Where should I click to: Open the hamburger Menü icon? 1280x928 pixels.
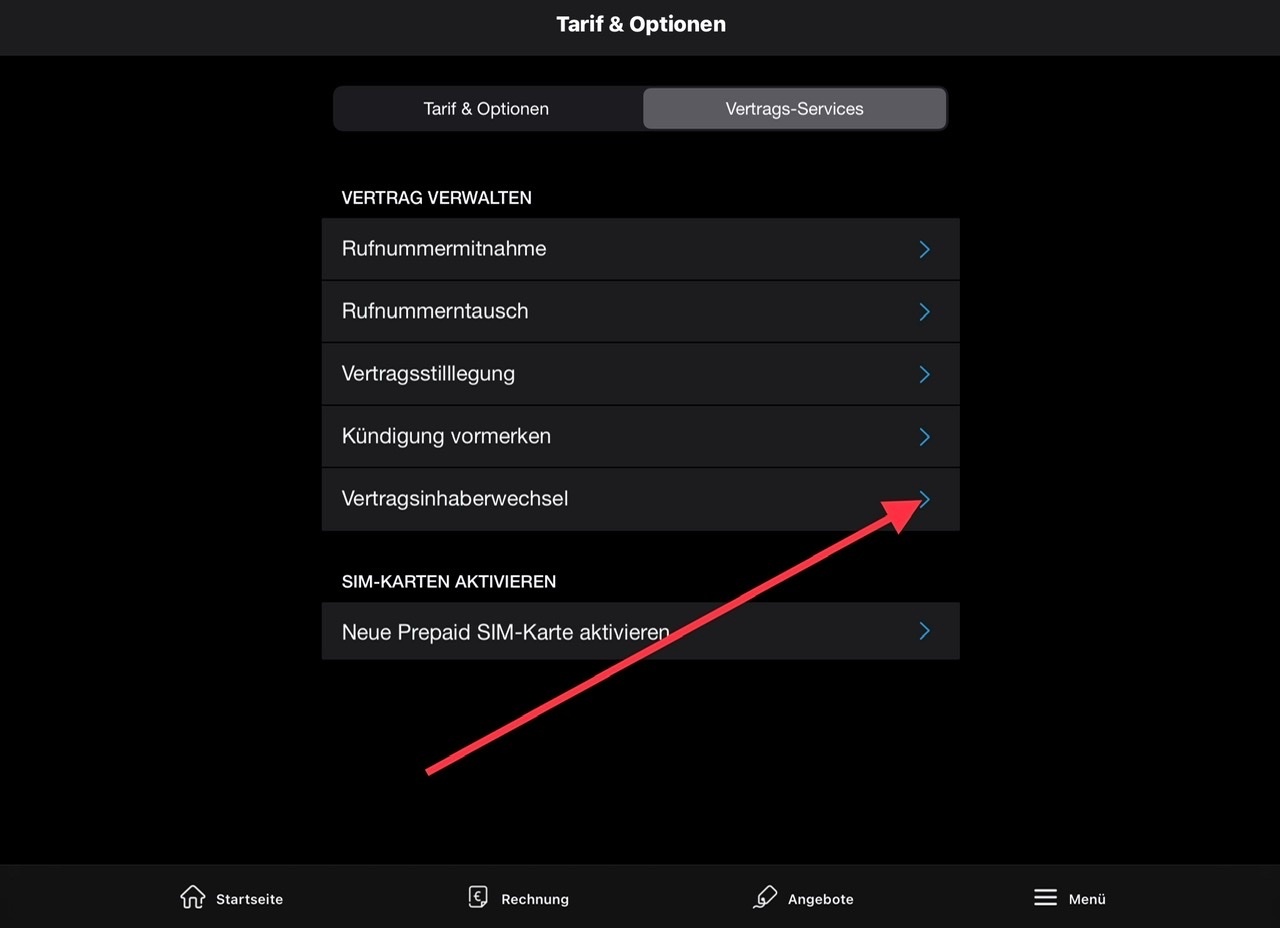coord(1045,897)
